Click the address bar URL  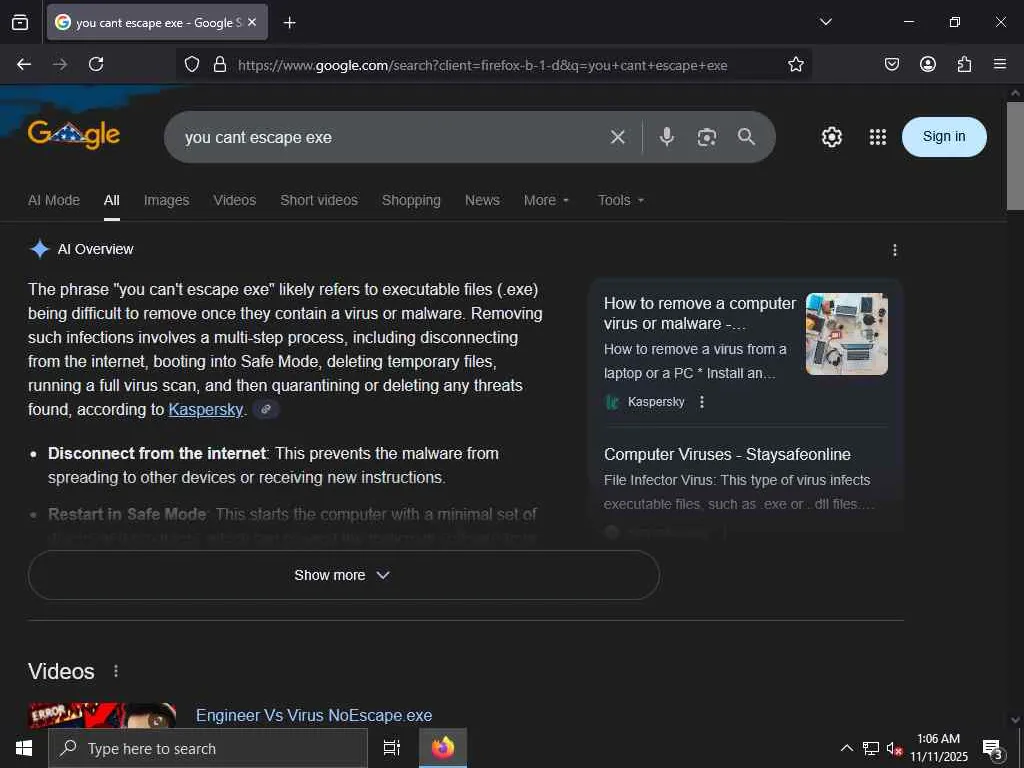coord(482,65)
